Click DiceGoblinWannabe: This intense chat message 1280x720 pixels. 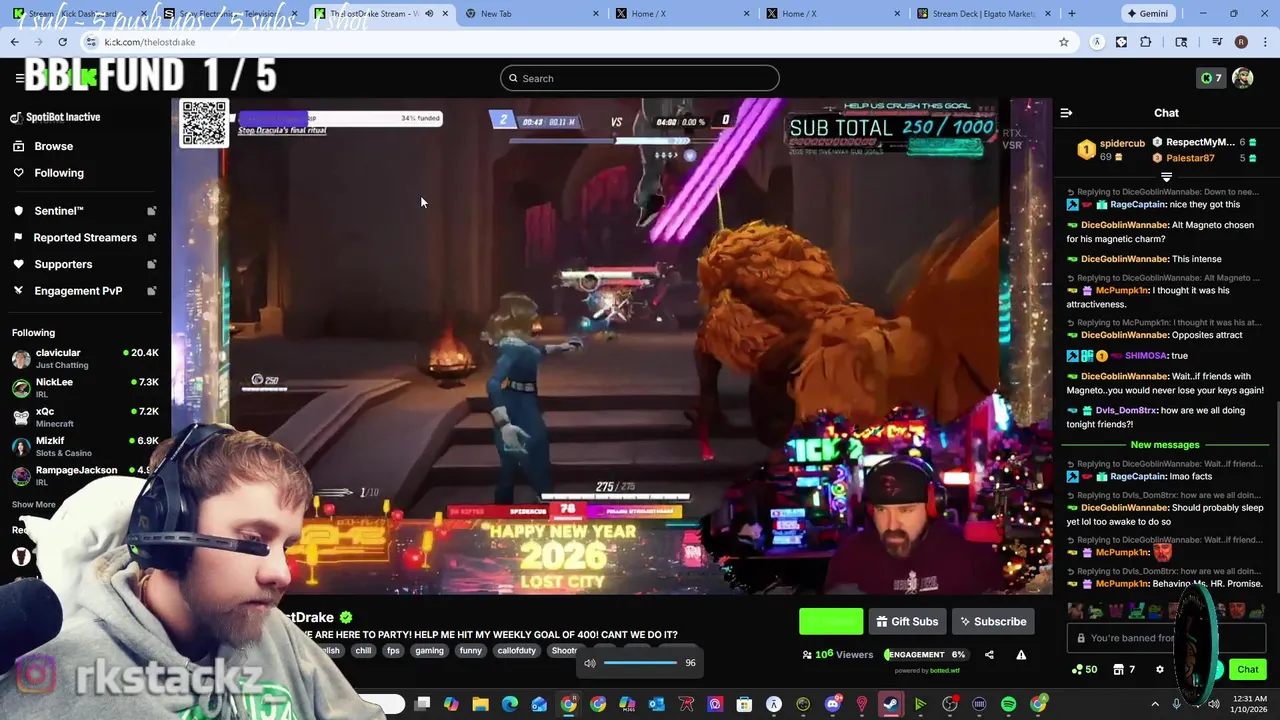(x=1150, y=259)
